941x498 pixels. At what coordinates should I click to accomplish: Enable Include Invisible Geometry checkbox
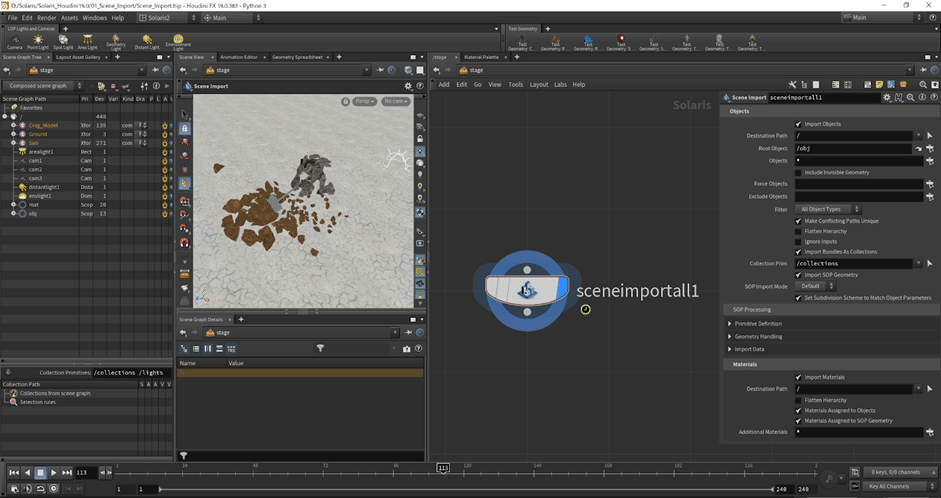click(798, 172)
